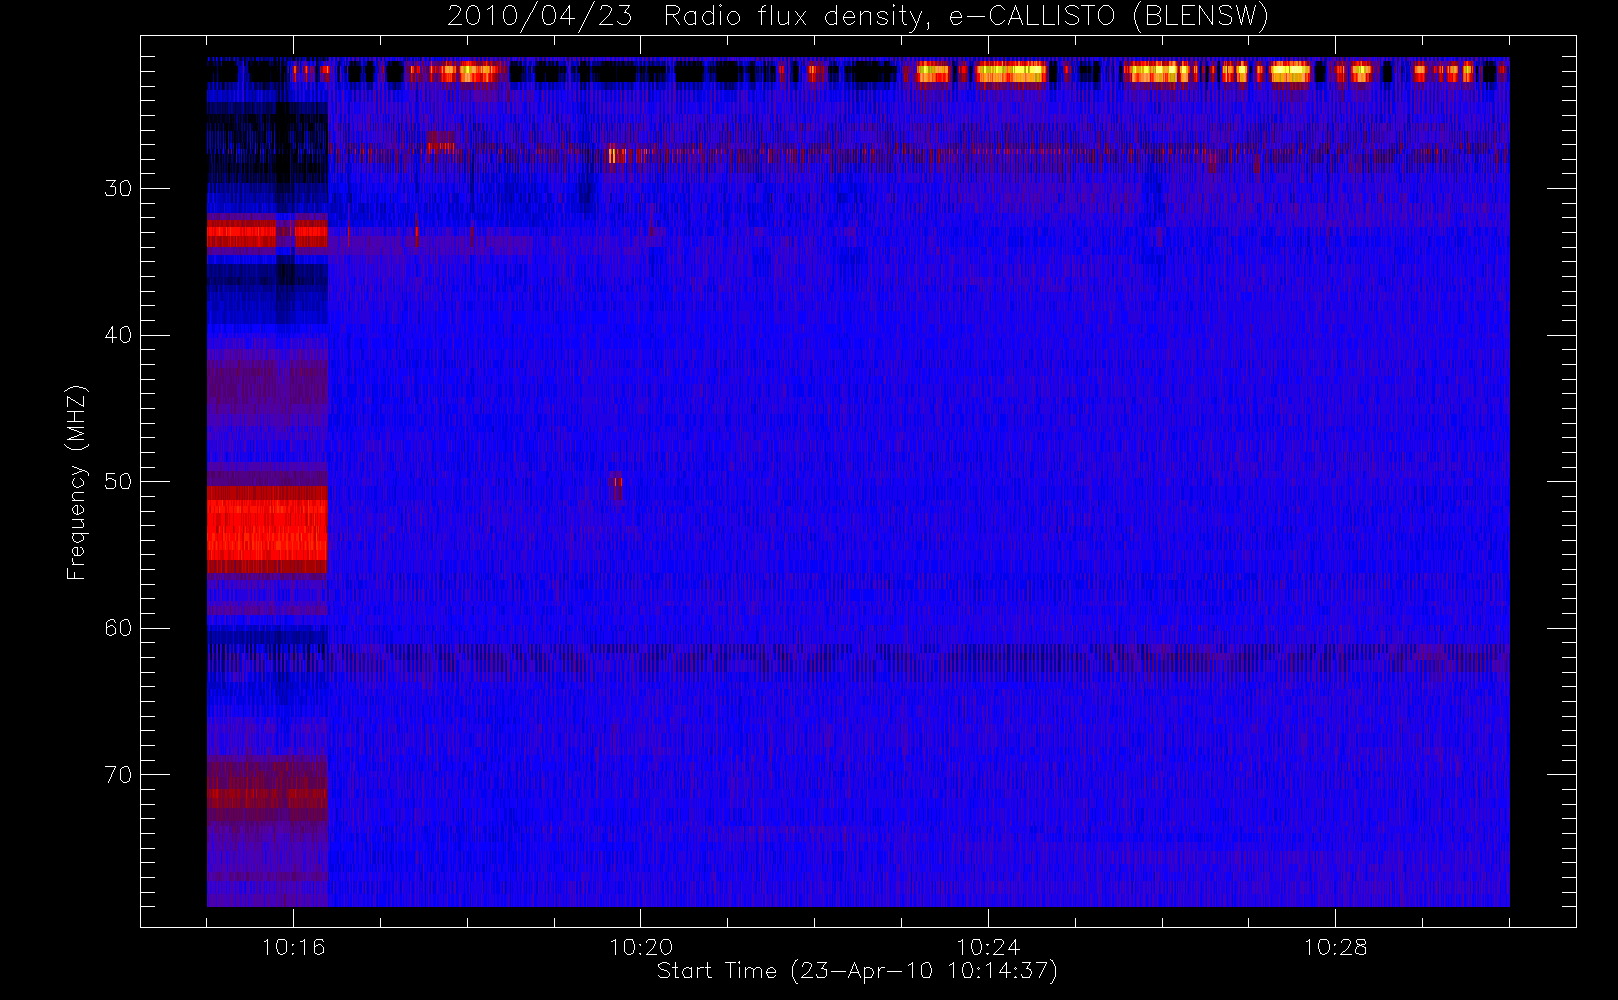The height and width of the screenshot is (1000, 1618).
Task: Click the red band near 33 MHz at left
Action: pyautogui.click(x=267, y=235)
